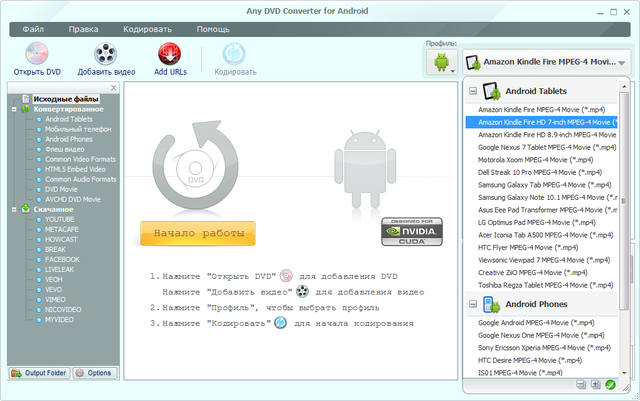The height and width of the screenshot is (401, 640).
Task: Choose Acer Iconia Tab A500 profile
Action: pyautogui.click(x=542, y=235)
